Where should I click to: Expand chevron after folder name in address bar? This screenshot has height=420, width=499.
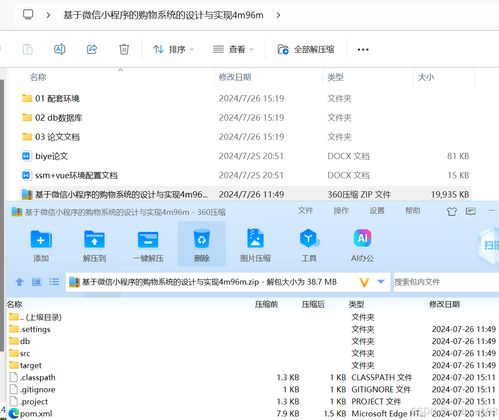tap(278, 15)
